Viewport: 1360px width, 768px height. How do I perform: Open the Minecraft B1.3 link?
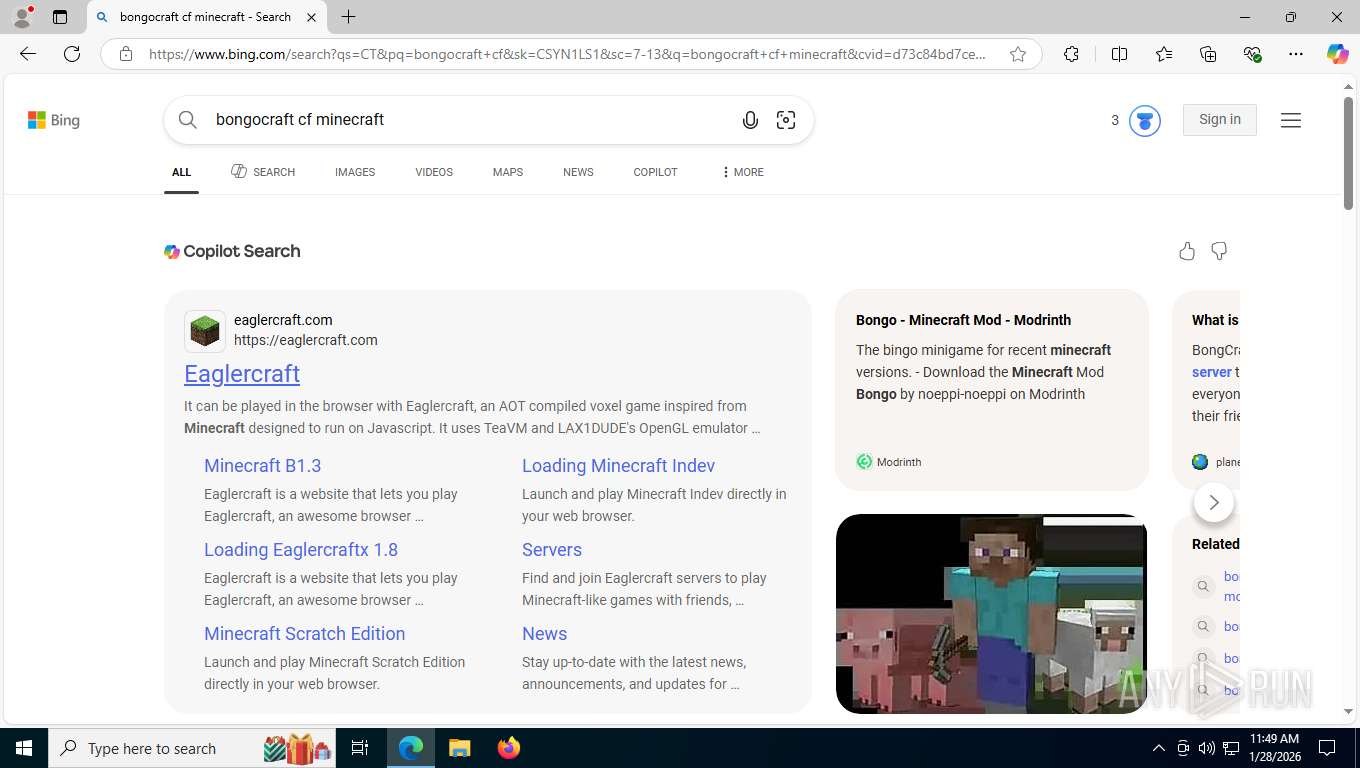262,466
